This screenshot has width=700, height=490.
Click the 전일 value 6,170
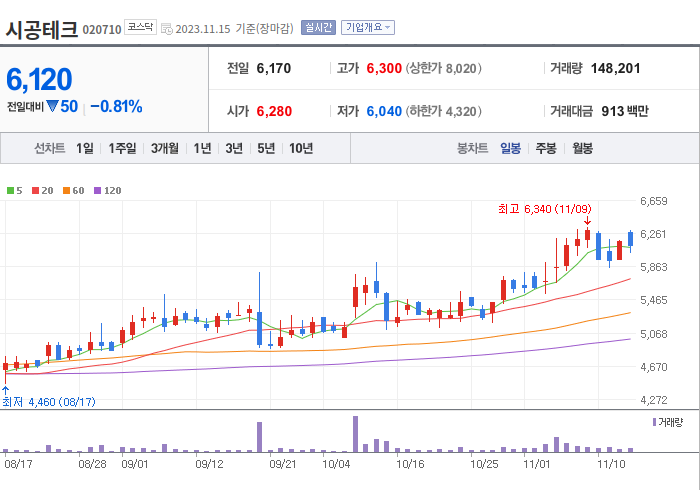point(274,68)
